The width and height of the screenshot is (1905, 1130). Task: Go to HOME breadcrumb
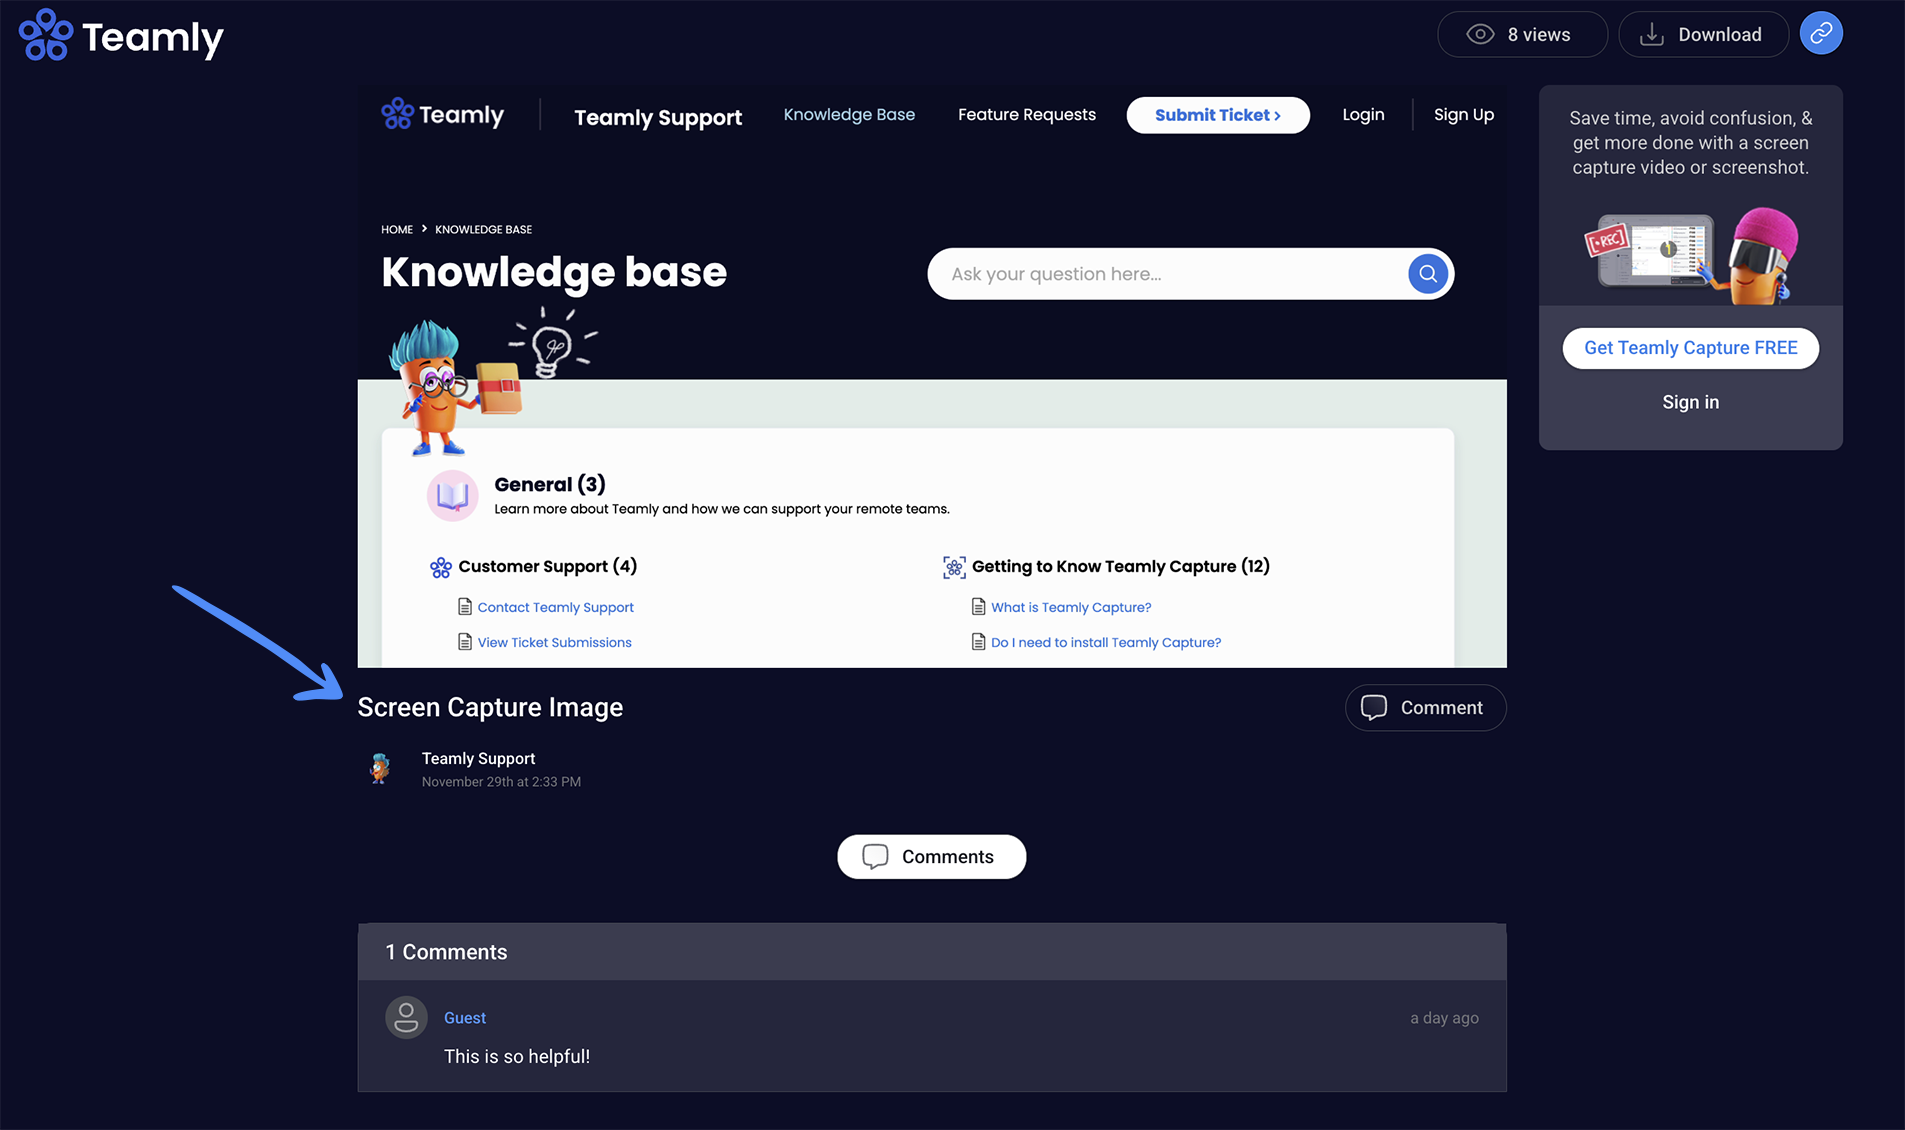[x=397, y=229]
